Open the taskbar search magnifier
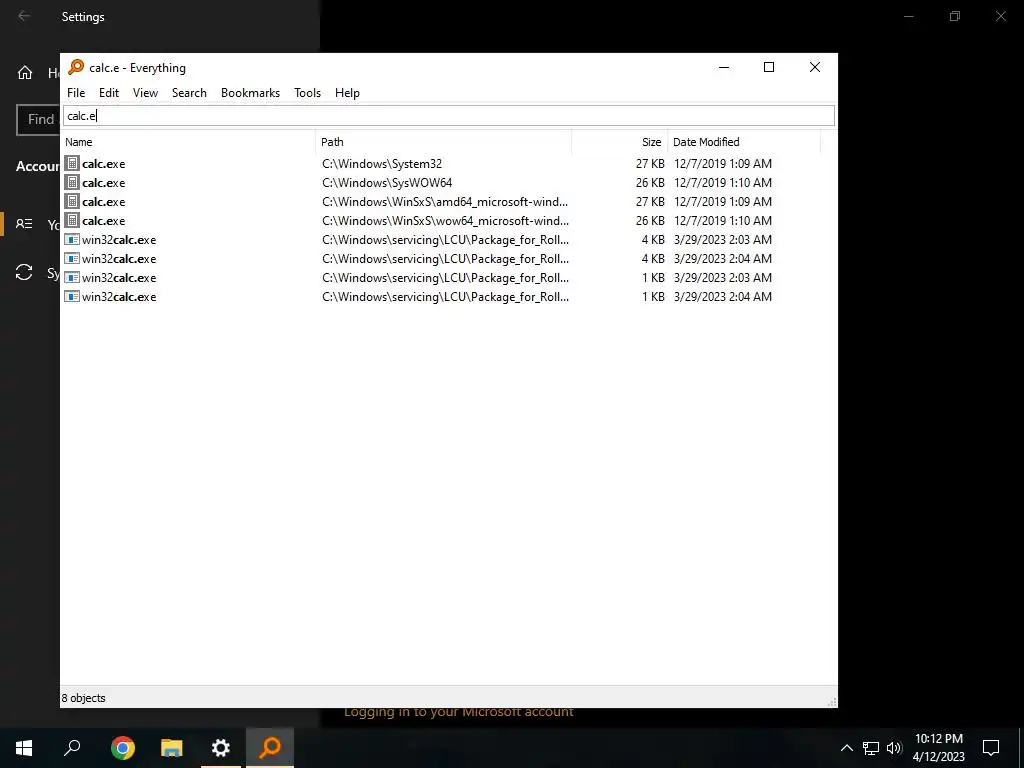1024x768 pixels. [72, 748]
